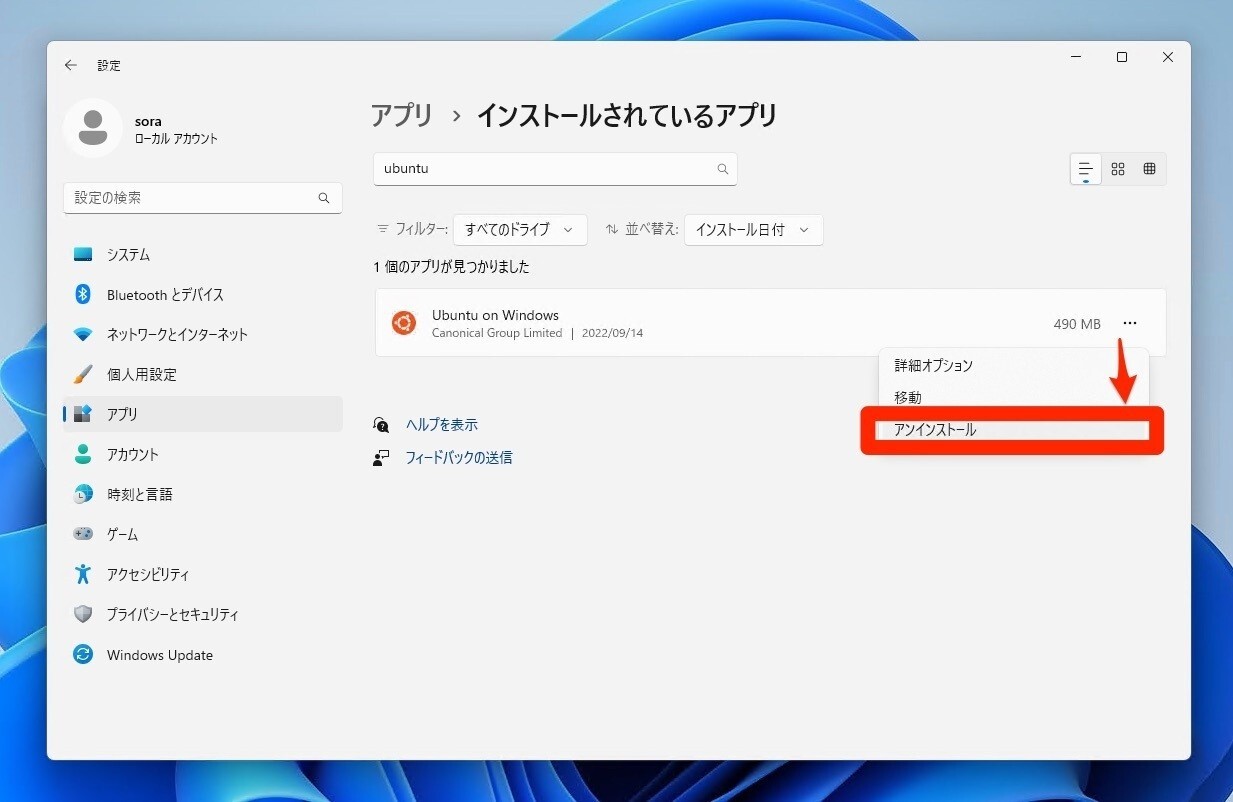
Task: Click the sora user avatar
Action: tap(93, 128)
